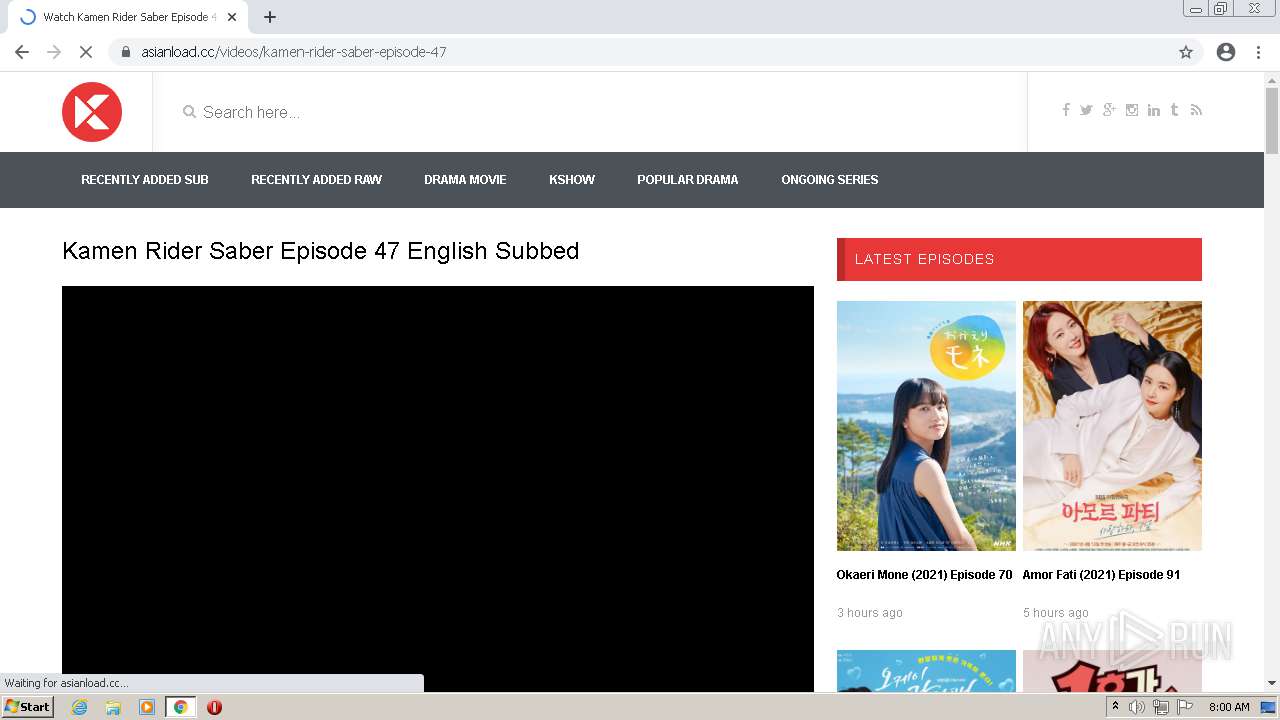Open the Chrome profile avatar
Screen dimensions: 1280x720
point(1226,52)
